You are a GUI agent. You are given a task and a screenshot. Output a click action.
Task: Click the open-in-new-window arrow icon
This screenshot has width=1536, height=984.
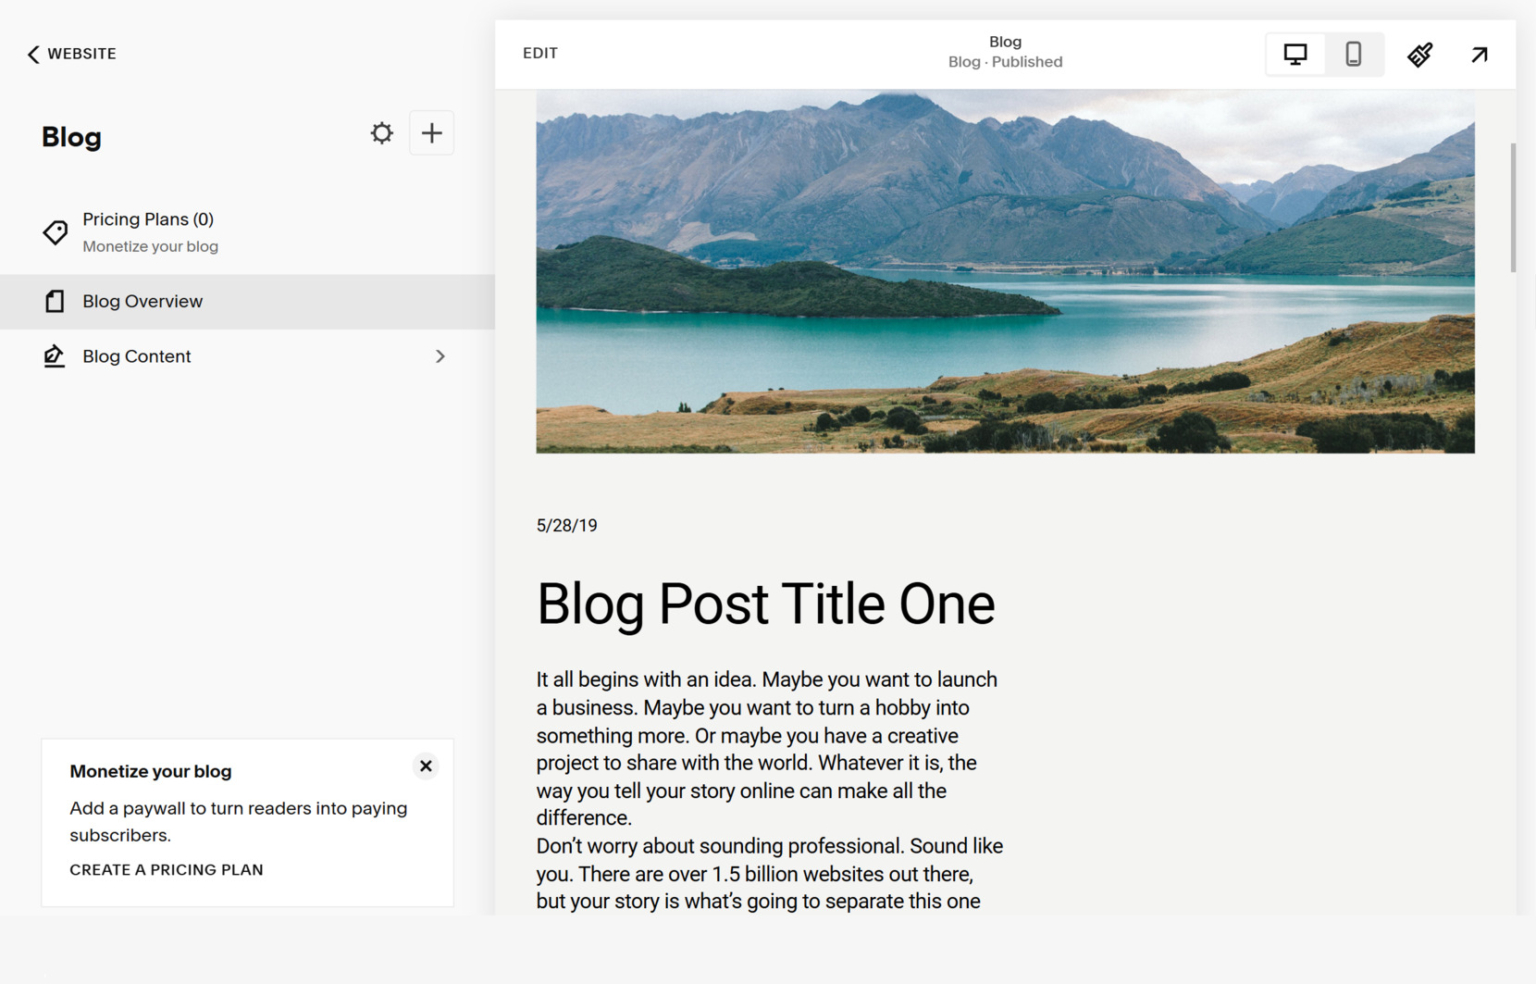[x=1478, y=54]
